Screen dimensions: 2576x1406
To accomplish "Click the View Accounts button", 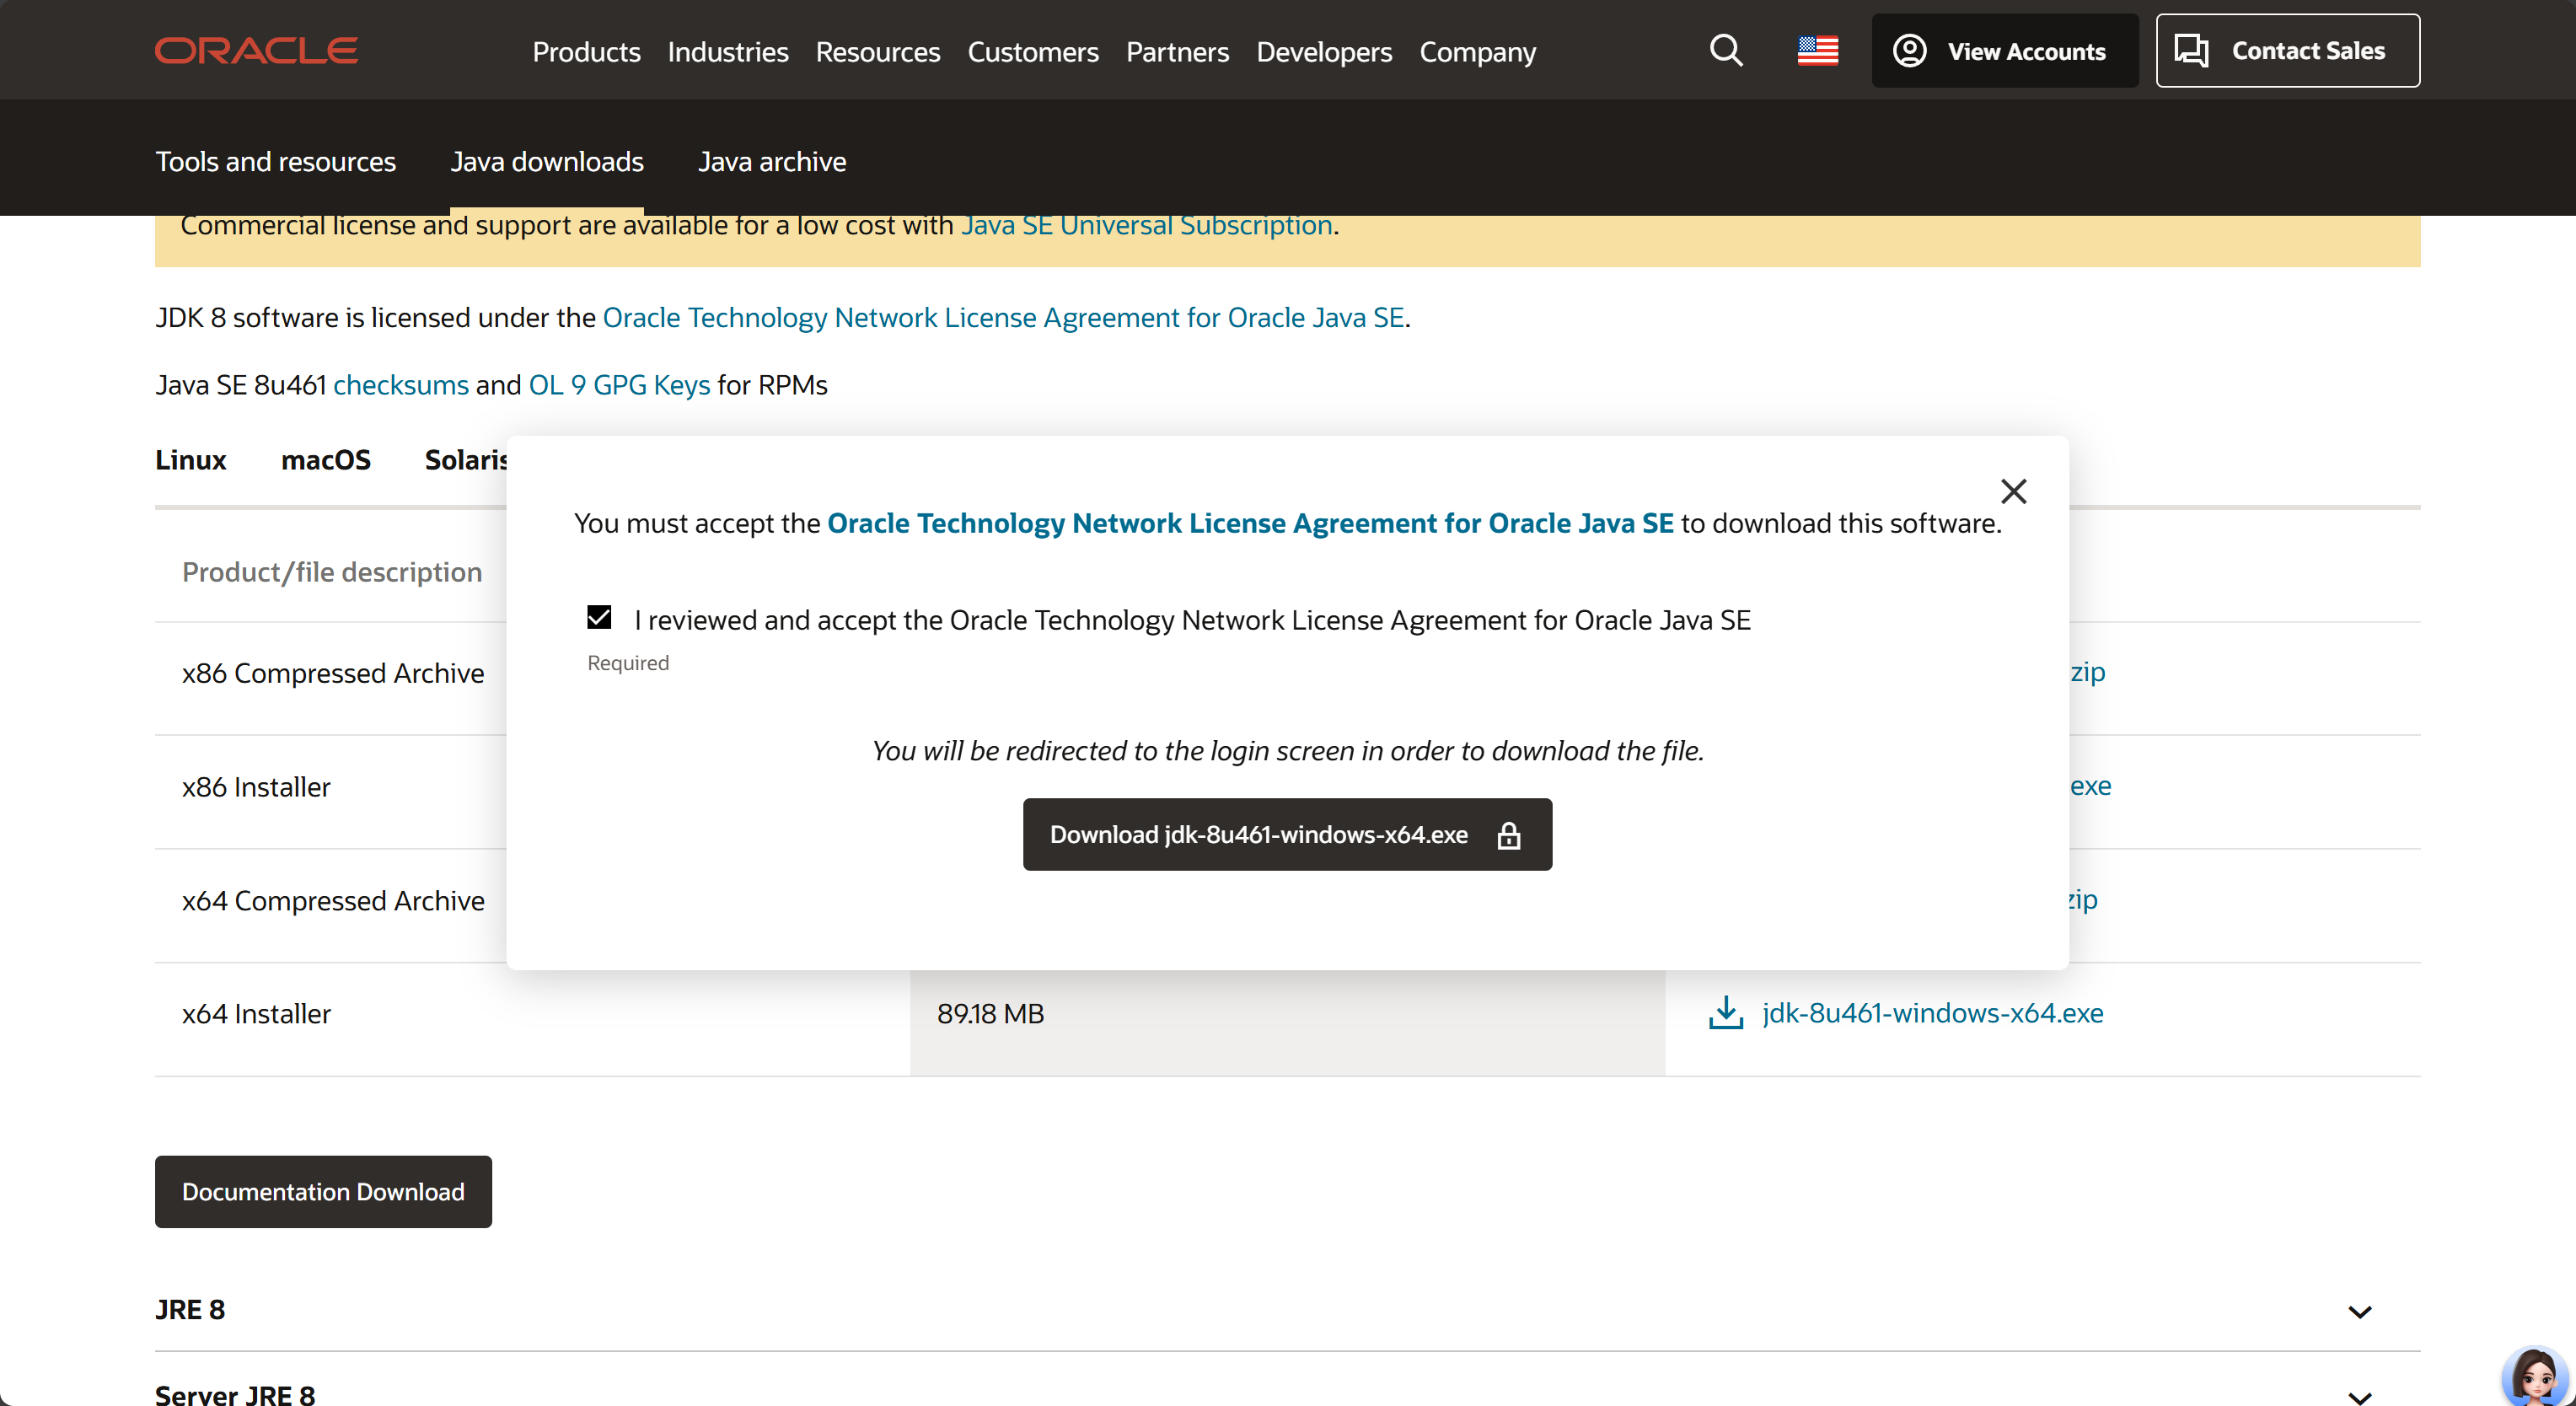I will tap(2004, 50).
